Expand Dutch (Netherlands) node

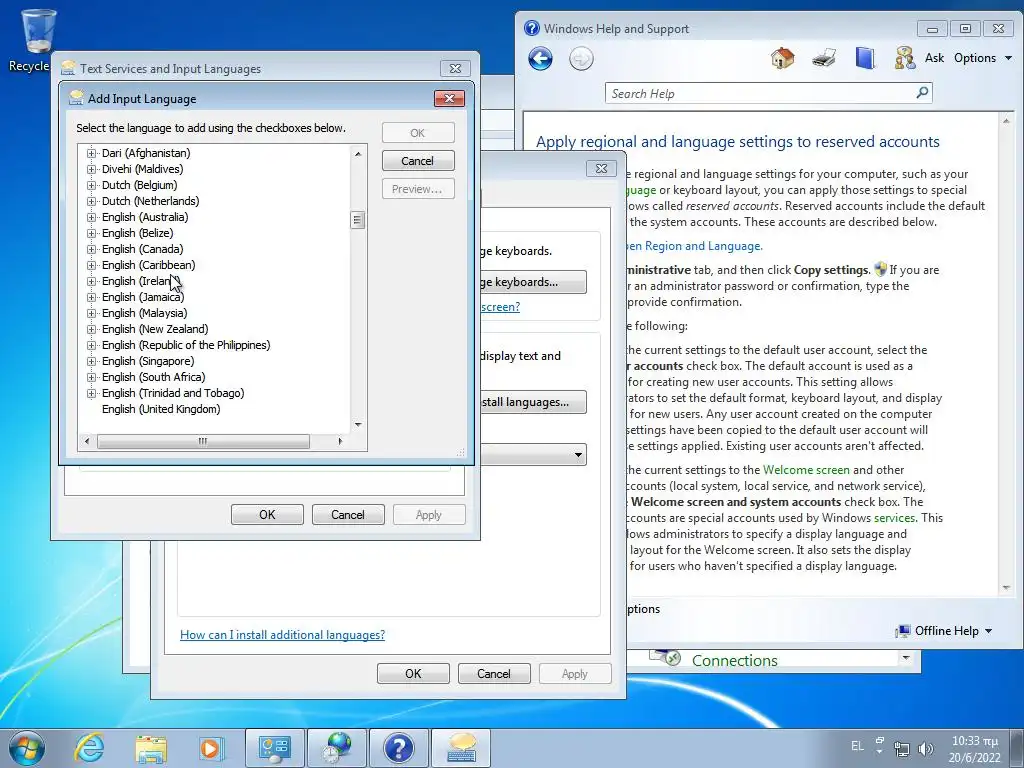[x=91, y=201]
